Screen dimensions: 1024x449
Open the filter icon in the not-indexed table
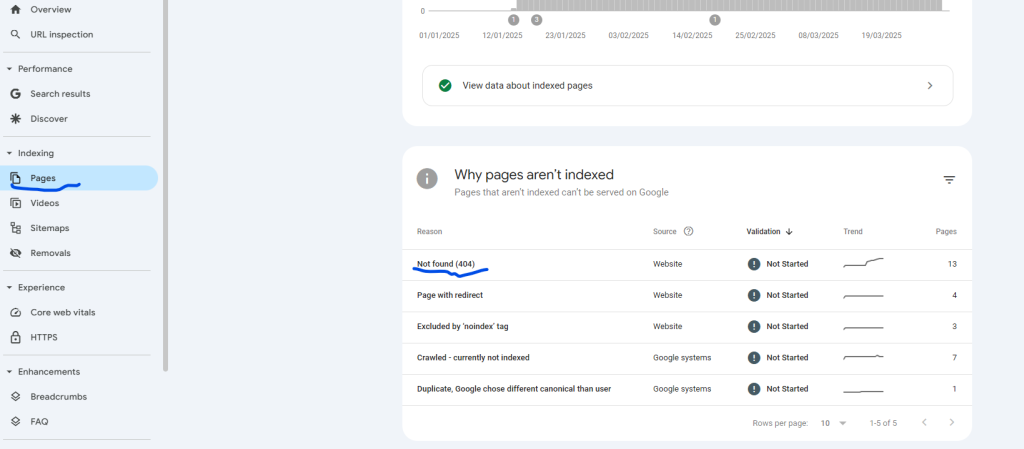click(x=950, y=180)
